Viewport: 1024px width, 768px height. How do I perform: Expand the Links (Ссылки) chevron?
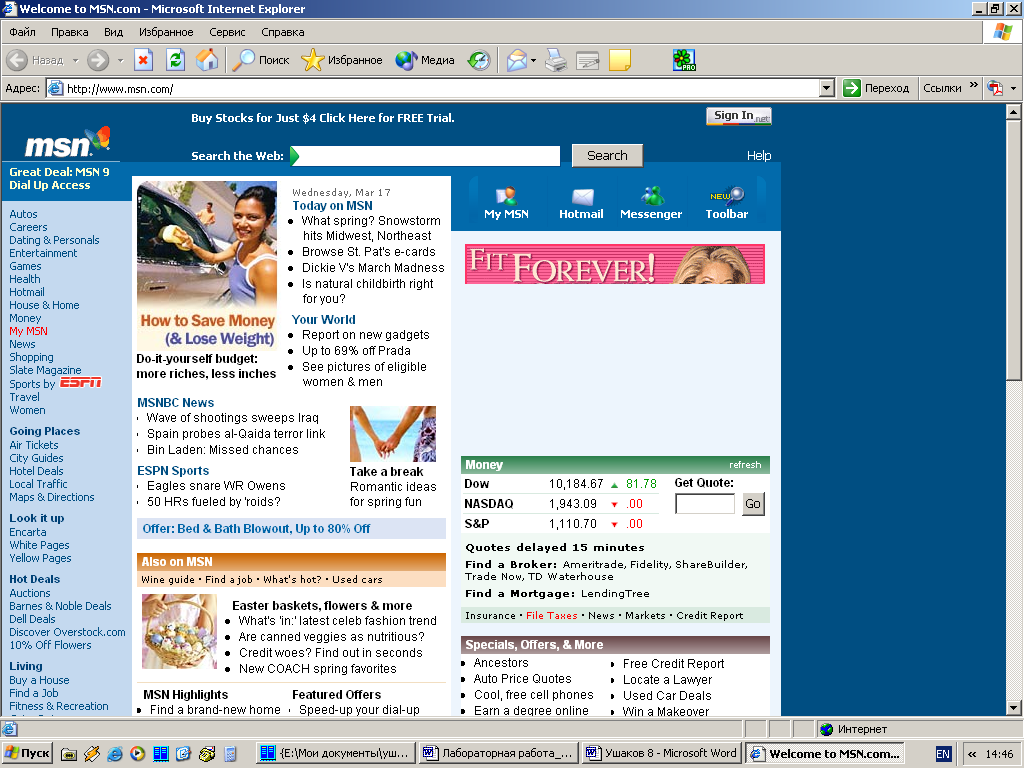[x=974, y=85]
